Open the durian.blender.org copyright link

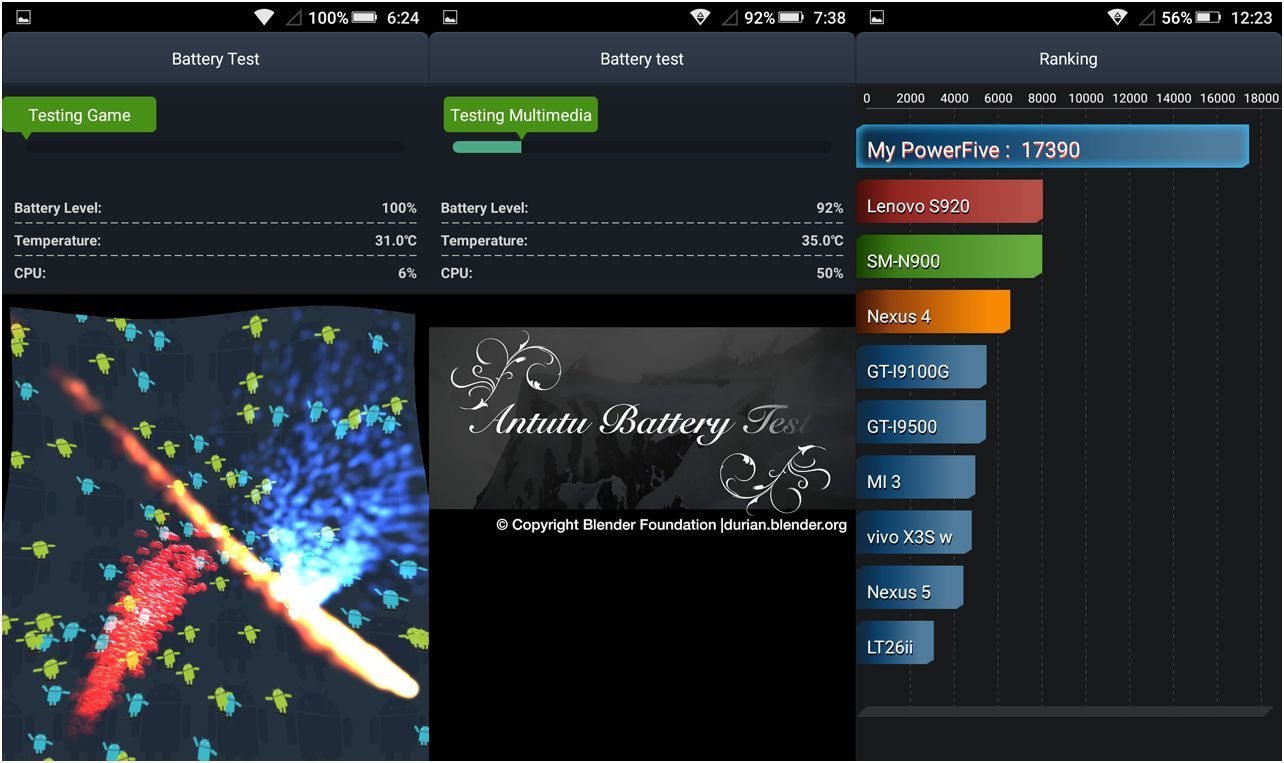(783, 524)
